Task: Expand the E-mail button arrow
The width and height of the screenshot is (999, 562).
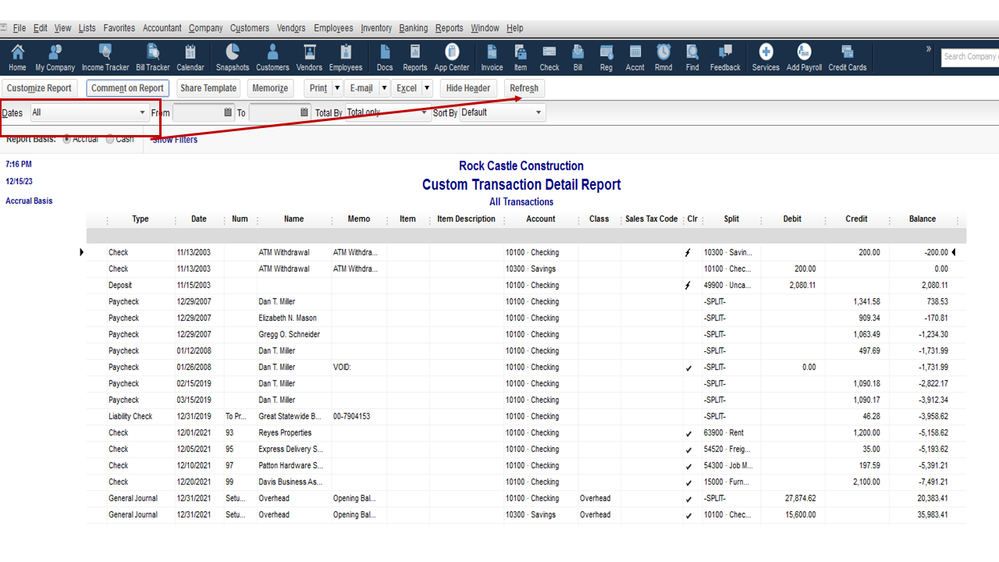Action: 384,88
